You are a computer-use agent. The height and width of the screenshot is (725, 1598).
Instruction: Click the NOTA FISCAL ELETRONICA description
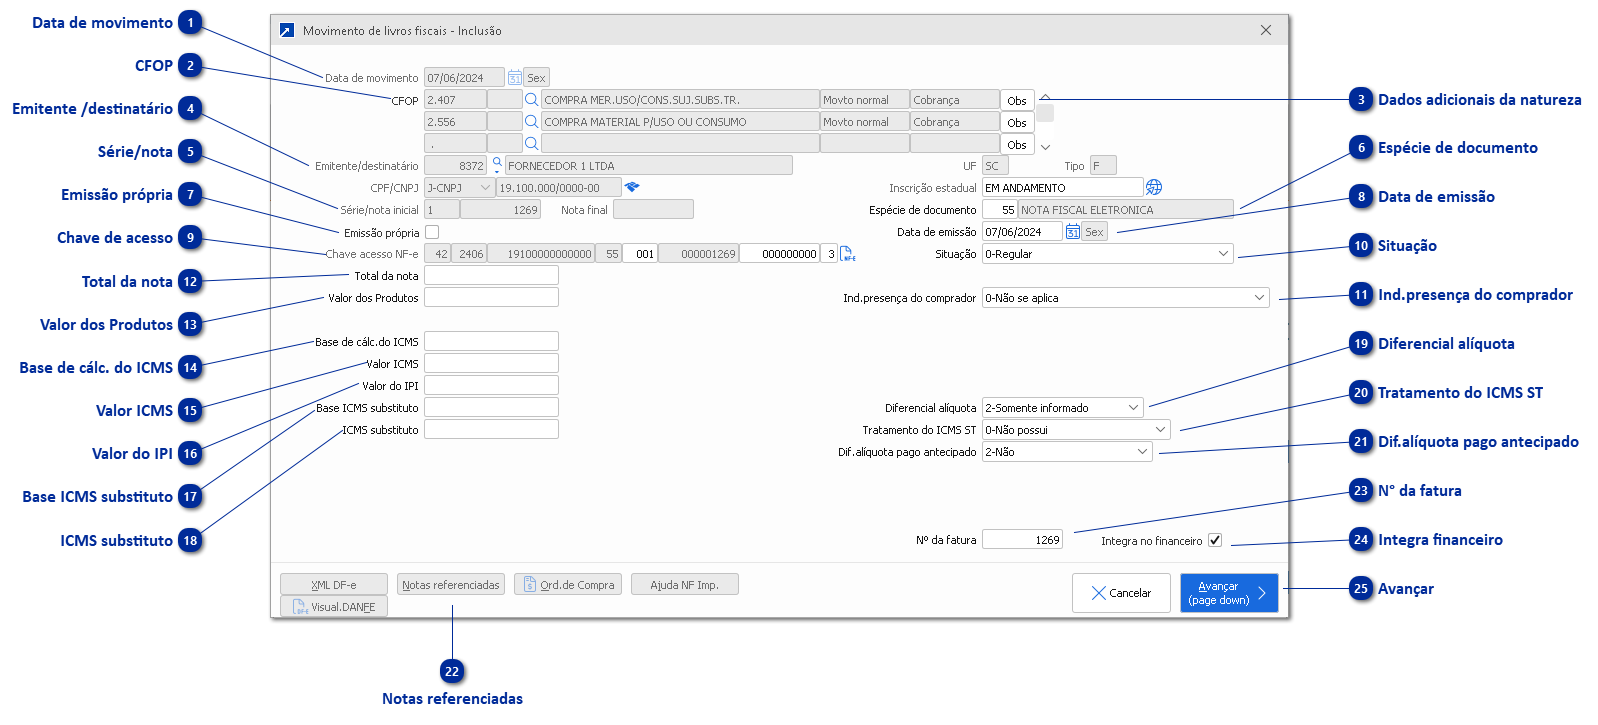1126,210
